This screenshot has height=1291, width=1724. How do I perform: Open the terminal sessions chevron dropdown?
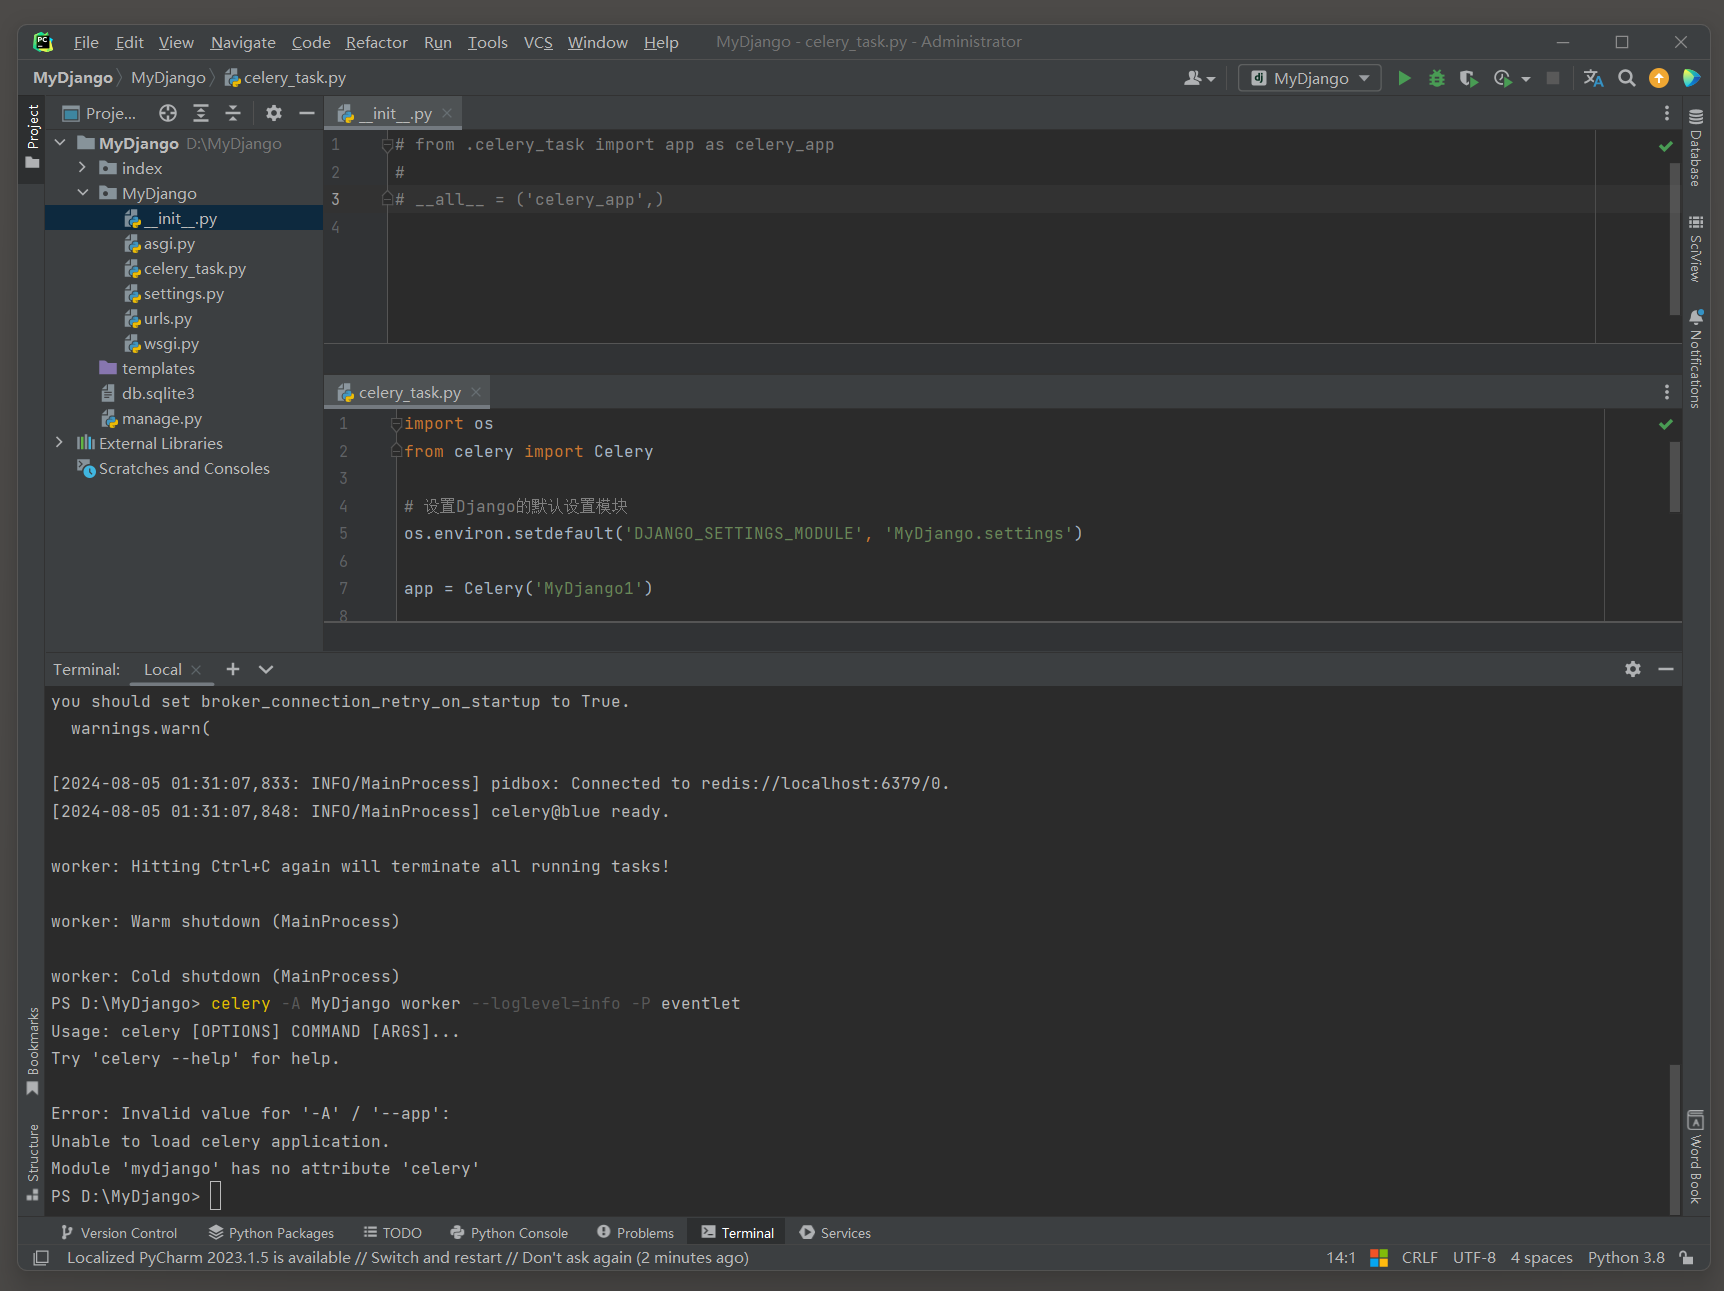[266, 669]
